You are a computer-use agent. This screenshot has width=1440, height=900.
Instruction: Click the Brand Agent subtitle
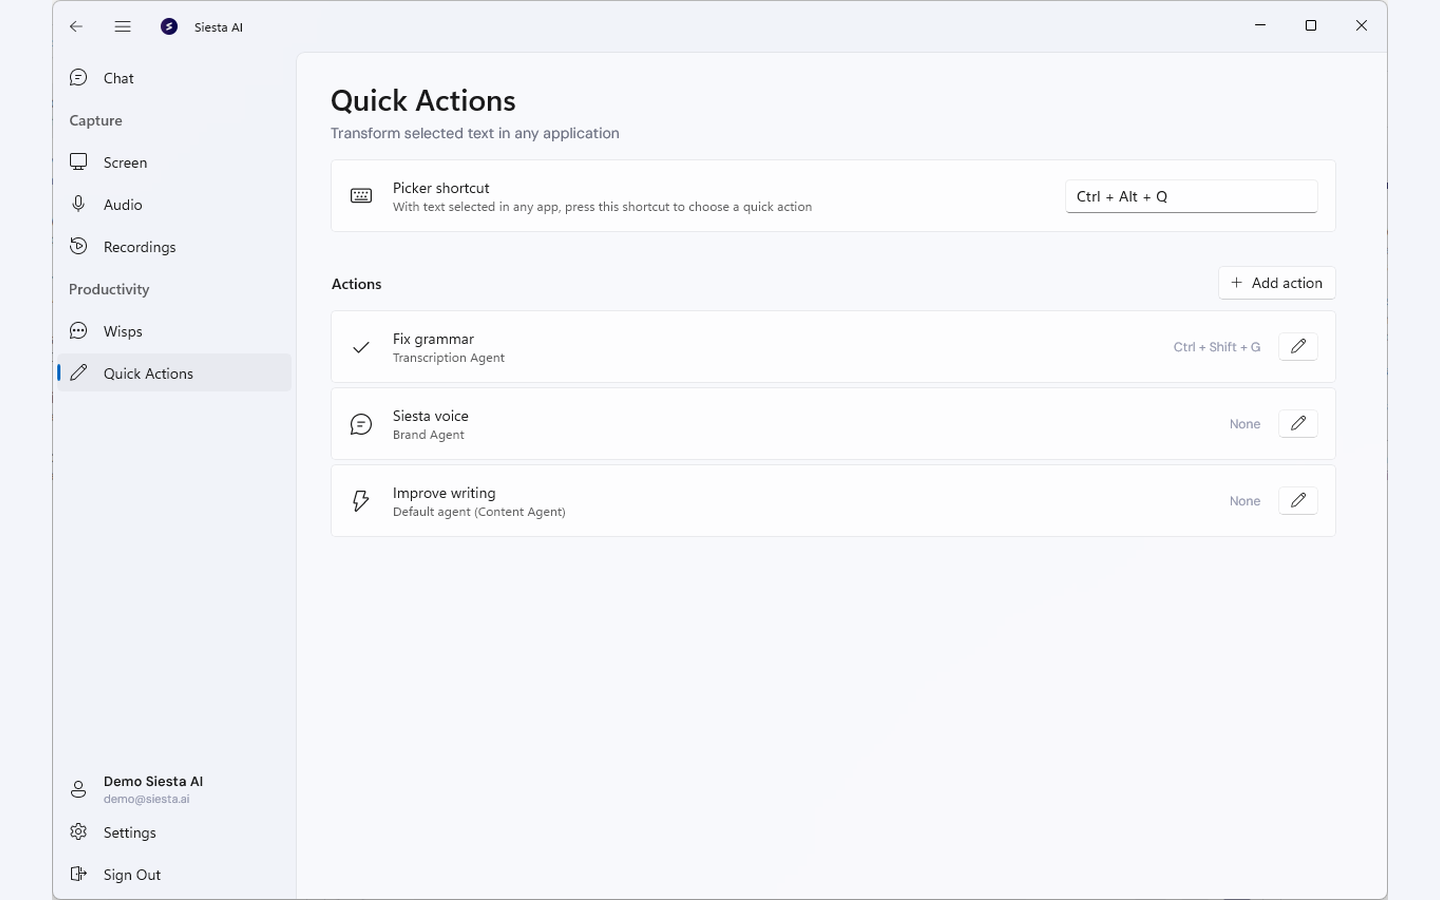pyautogui.click(x=428, y=435)
